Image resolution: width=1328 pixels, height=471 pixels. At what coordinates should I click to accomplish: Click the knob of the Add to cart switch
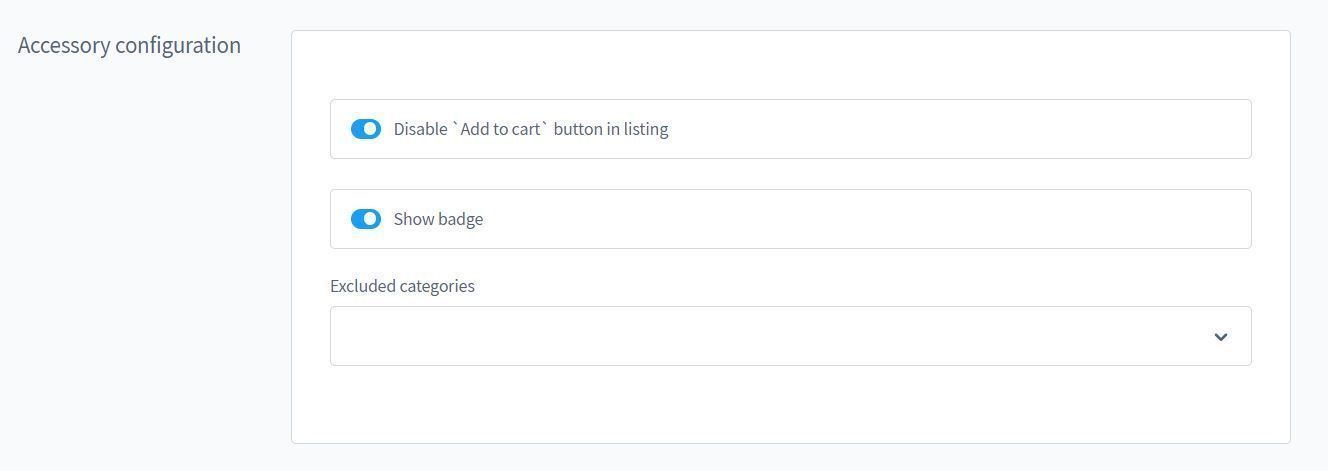pos(371,129)
